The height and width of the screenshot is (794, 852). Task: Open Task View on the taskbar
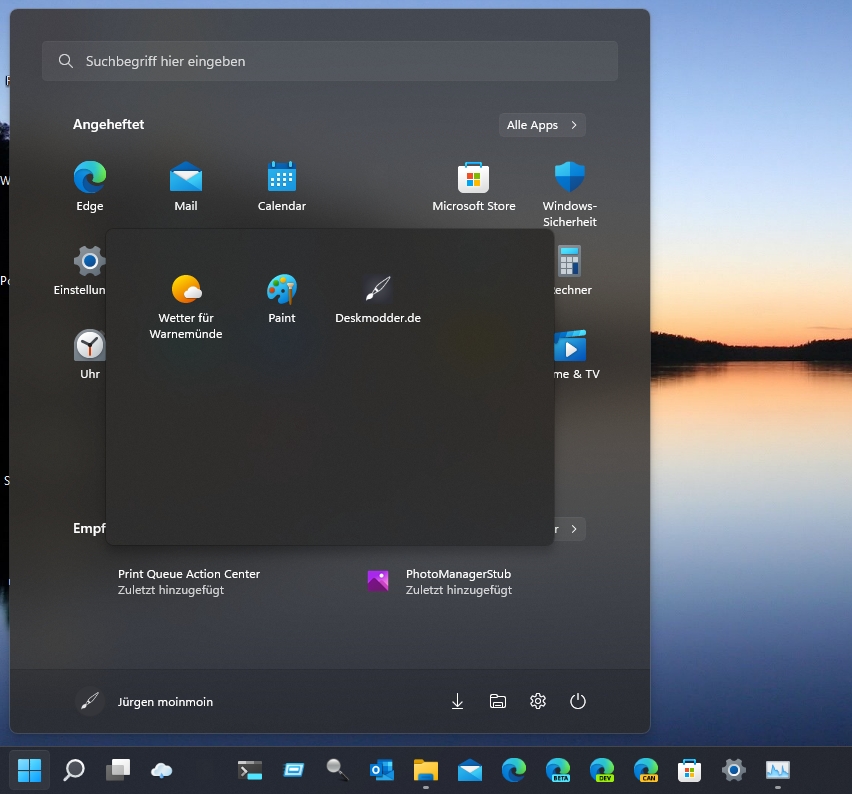click(x=118, y=770)
